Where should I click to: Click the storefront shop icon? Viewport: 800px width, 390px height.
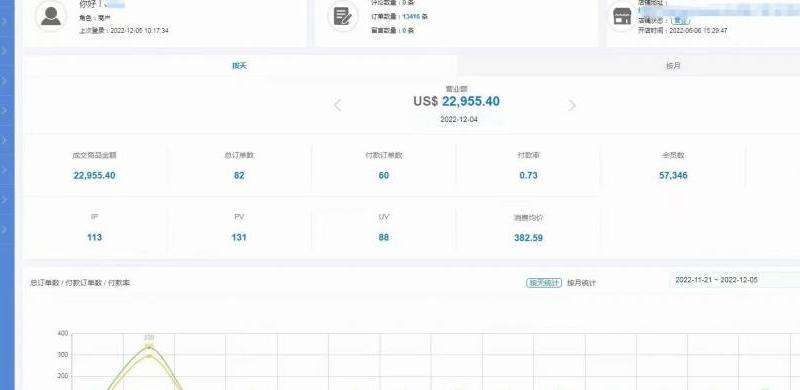[622, 16]
